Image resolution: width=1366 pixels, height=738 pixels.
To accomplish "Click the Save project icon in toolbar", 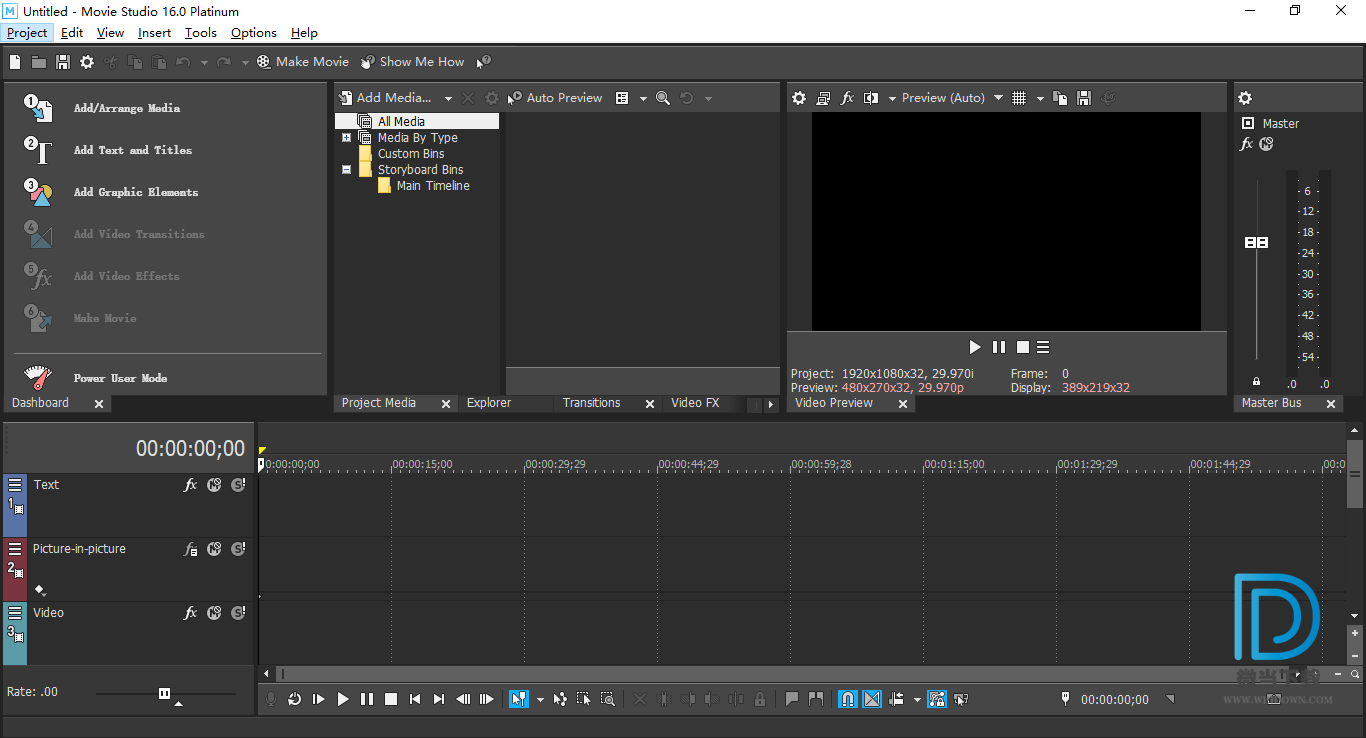I will [x=63, y=62].
